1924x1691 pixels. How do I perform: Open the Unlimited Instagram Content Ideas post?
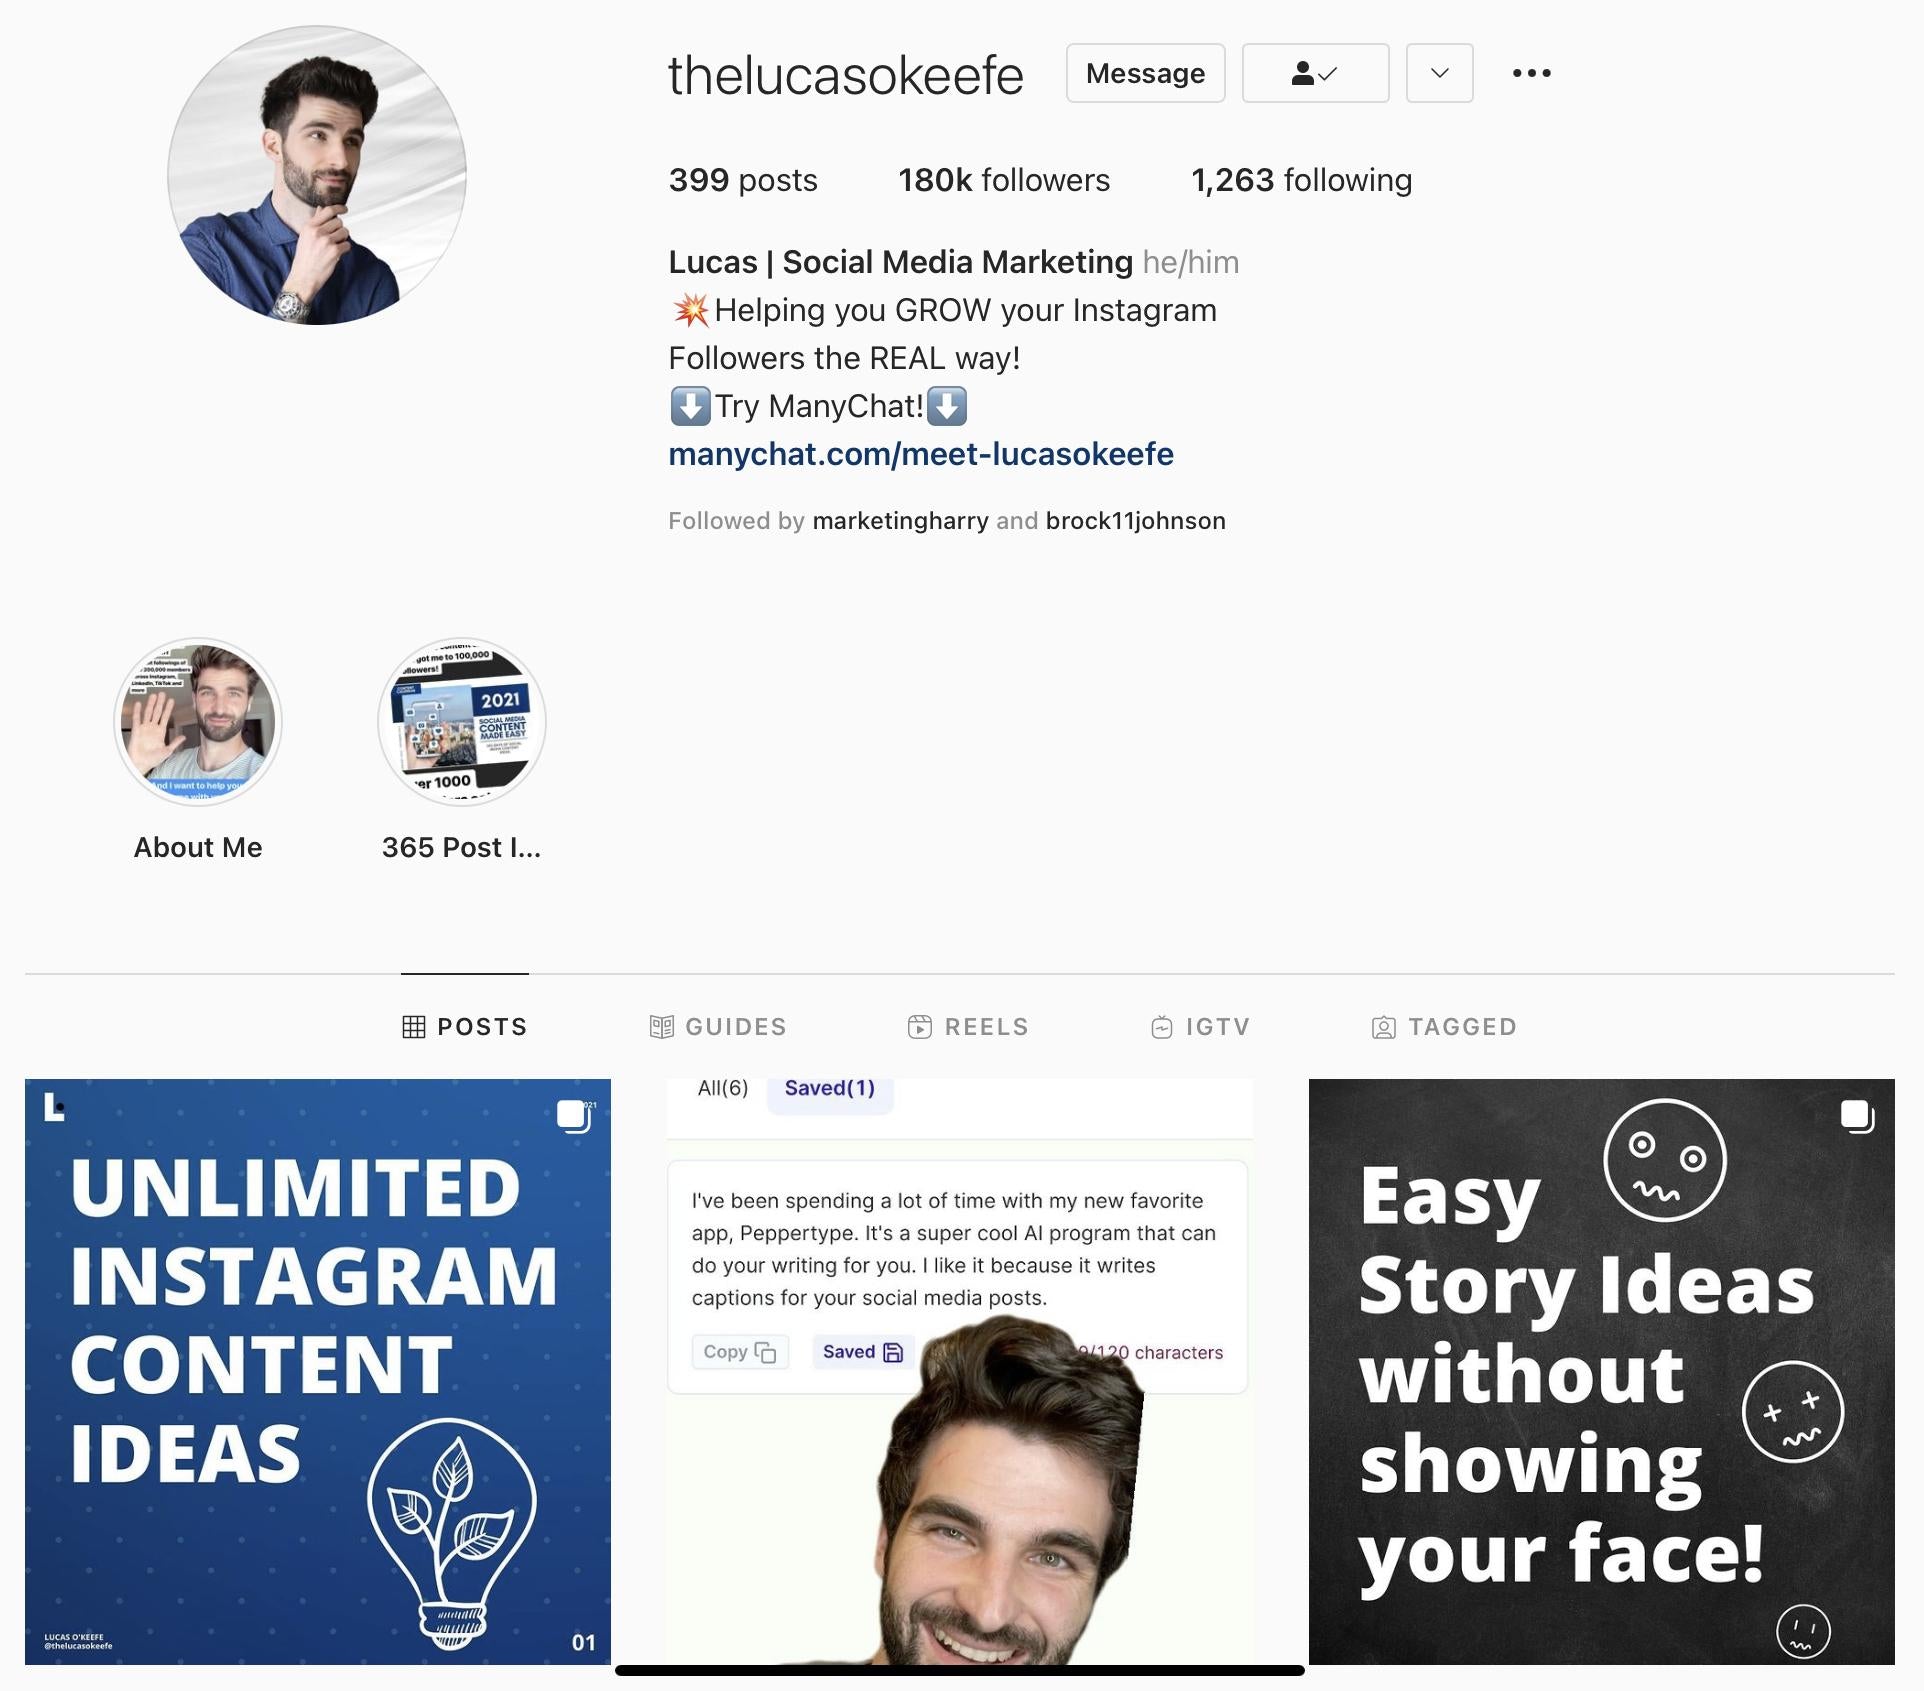pyautogui.click(x=318, y=1371)
